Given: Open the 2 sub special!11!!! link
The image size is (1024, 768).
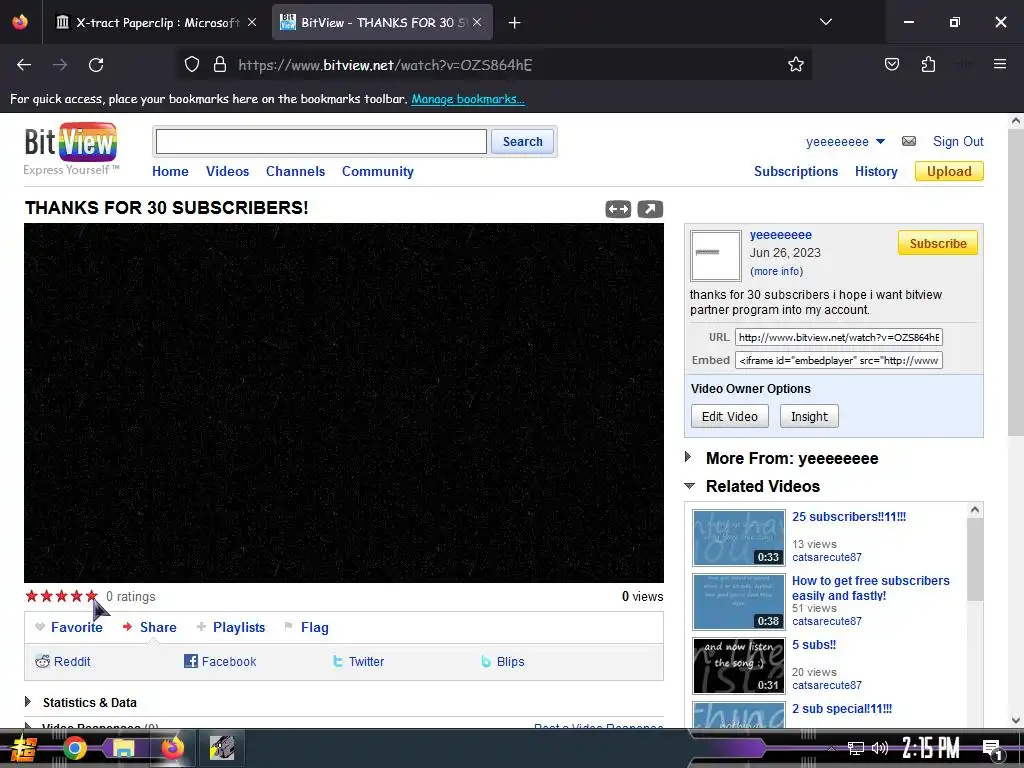Looking at the screenshot, I should (842, 709).
